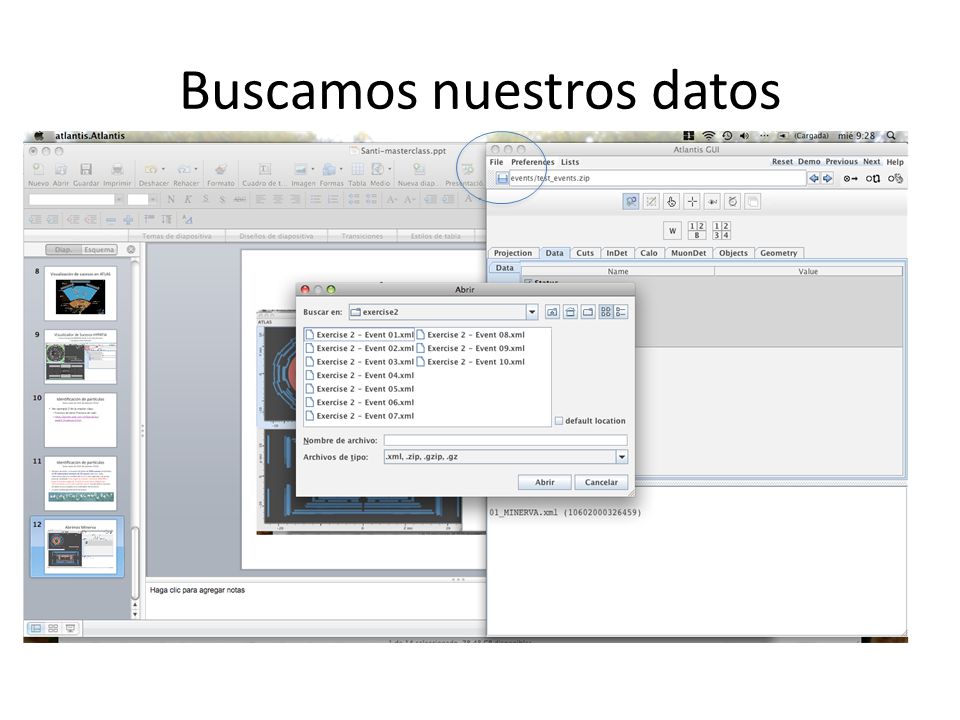Go to next event with right blue arrow

[x=828, y=178]
